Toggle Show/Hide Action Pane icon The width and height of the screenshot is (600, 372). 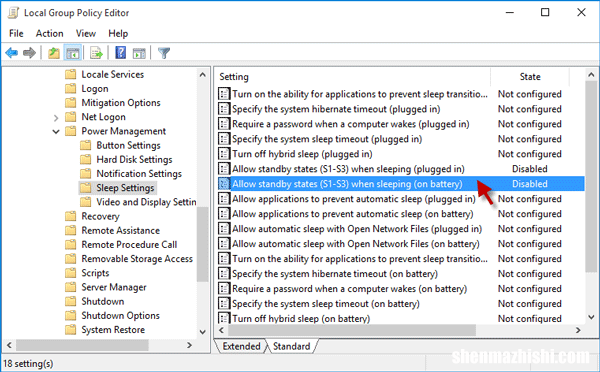(139, 53)
